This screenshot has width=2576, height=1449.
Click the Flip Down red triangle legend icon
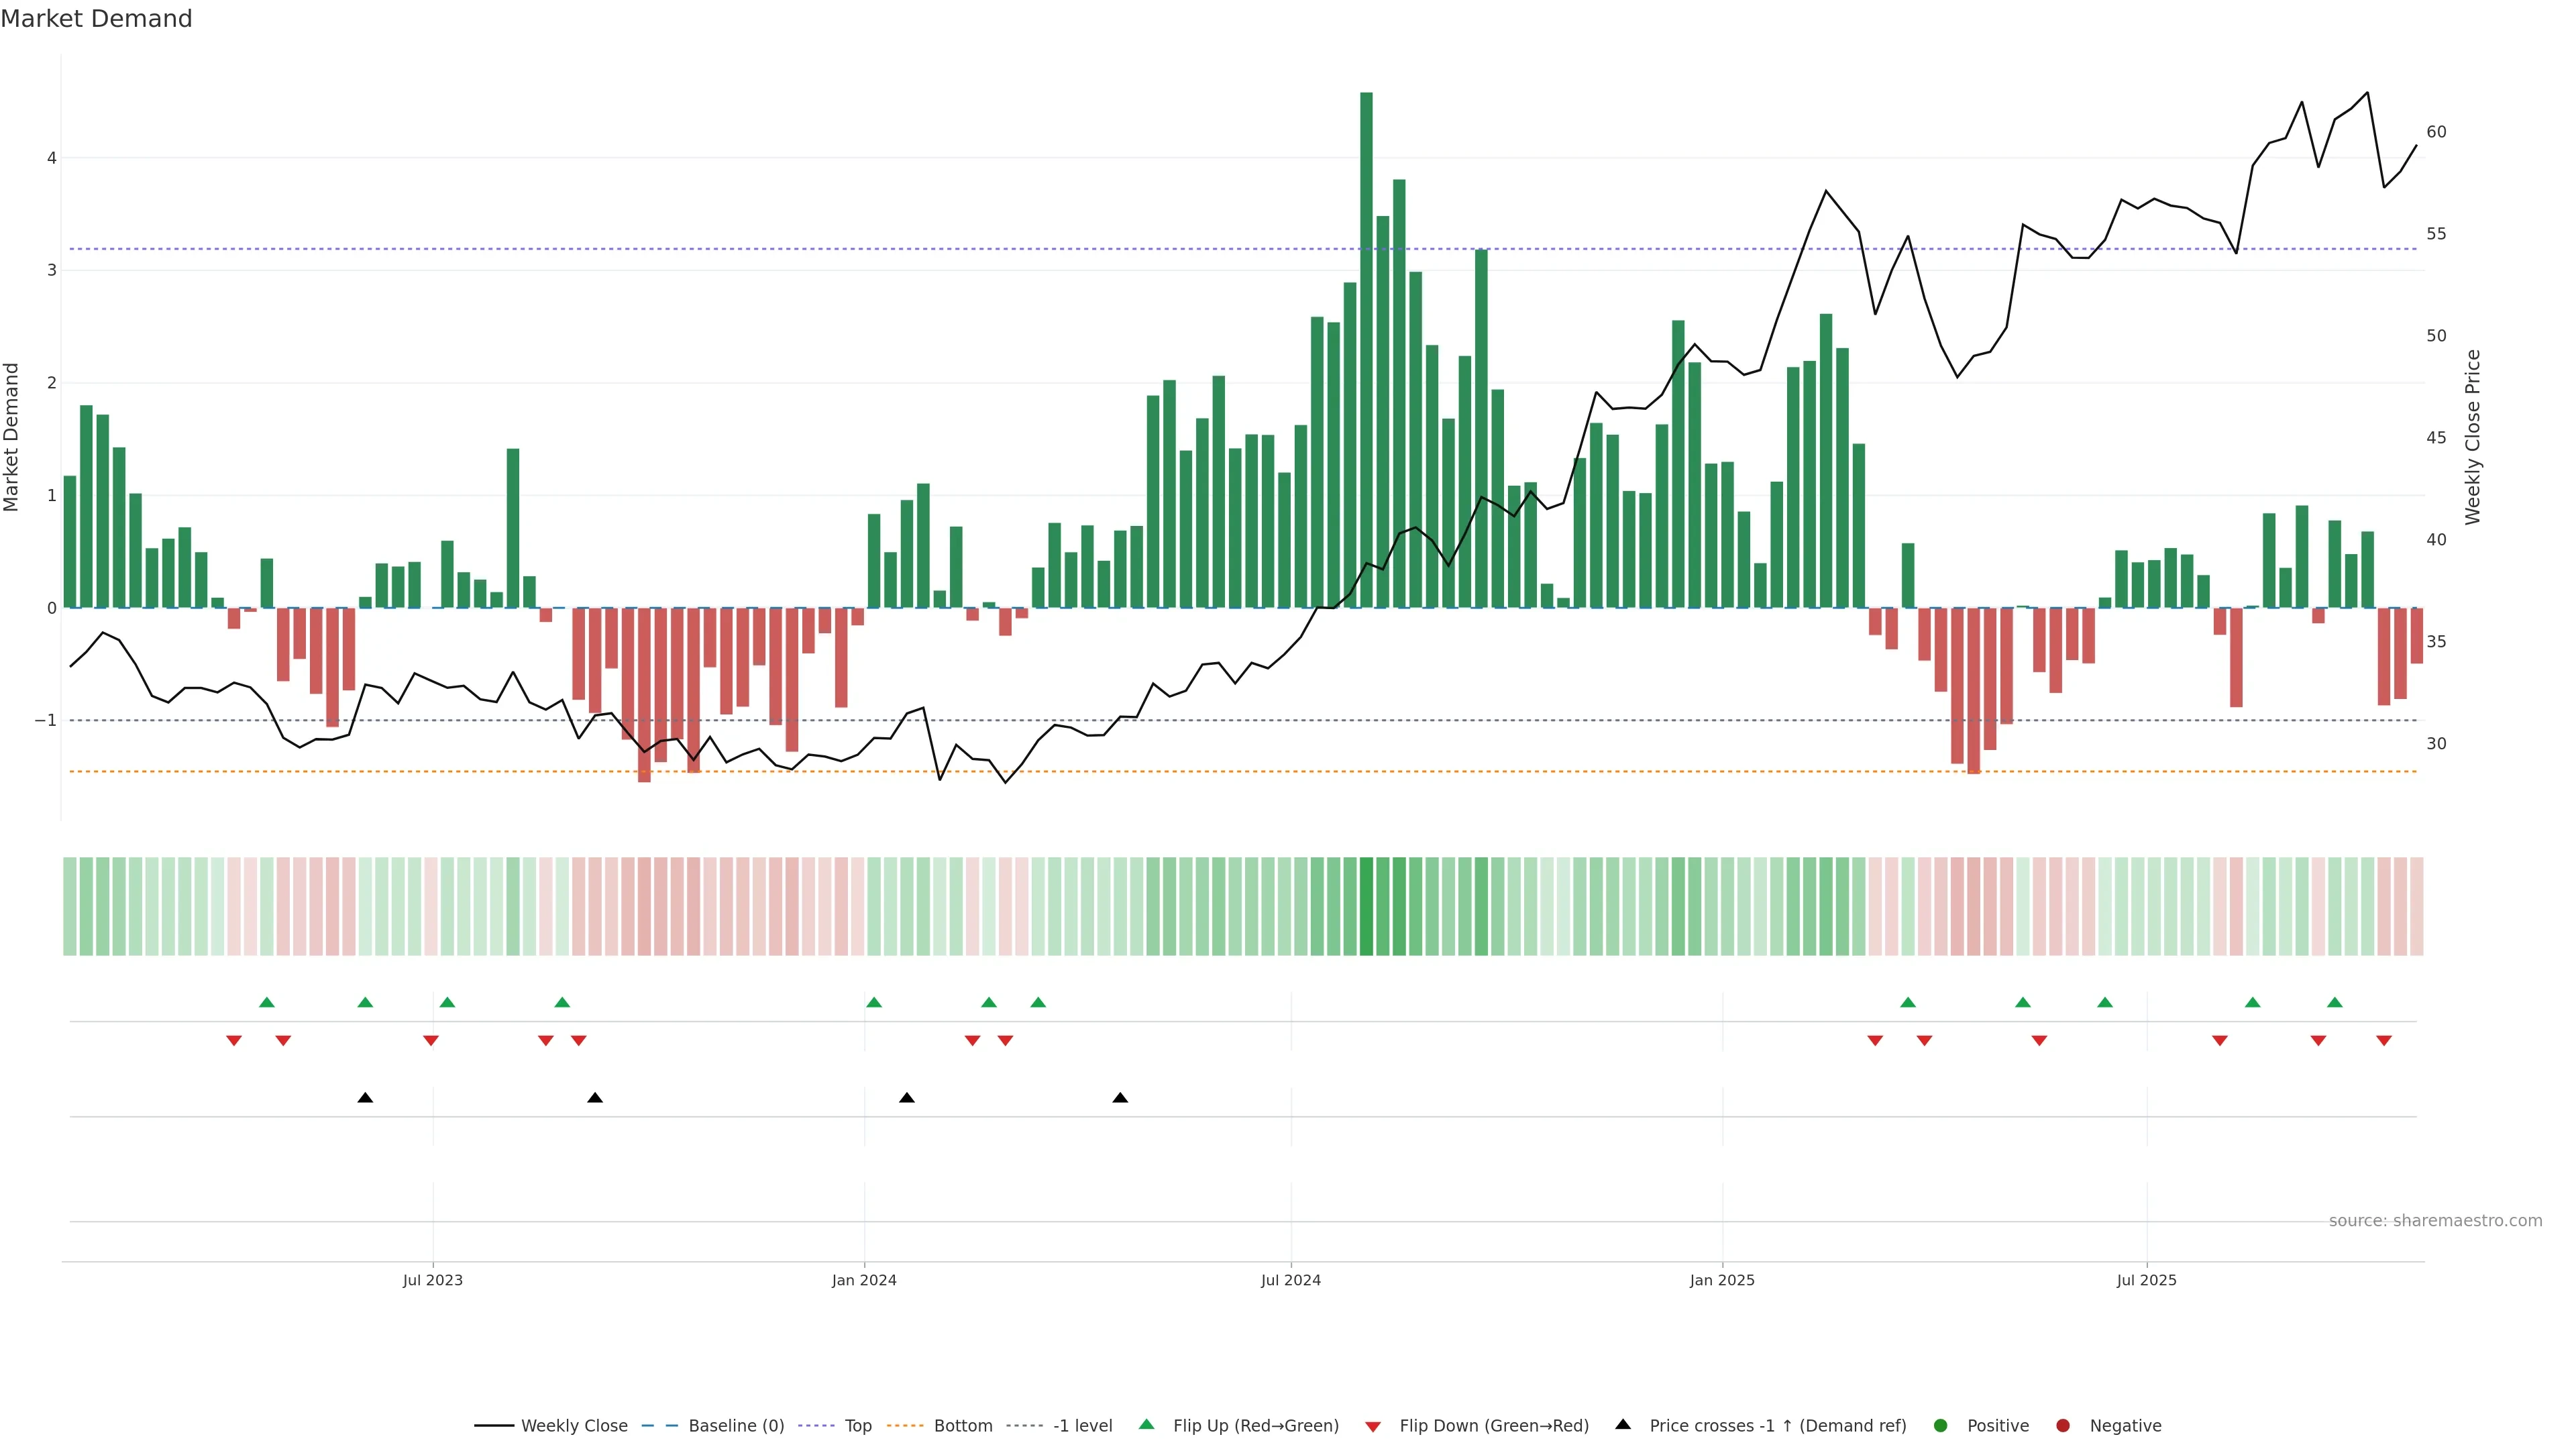[x=1373, y=1426]
